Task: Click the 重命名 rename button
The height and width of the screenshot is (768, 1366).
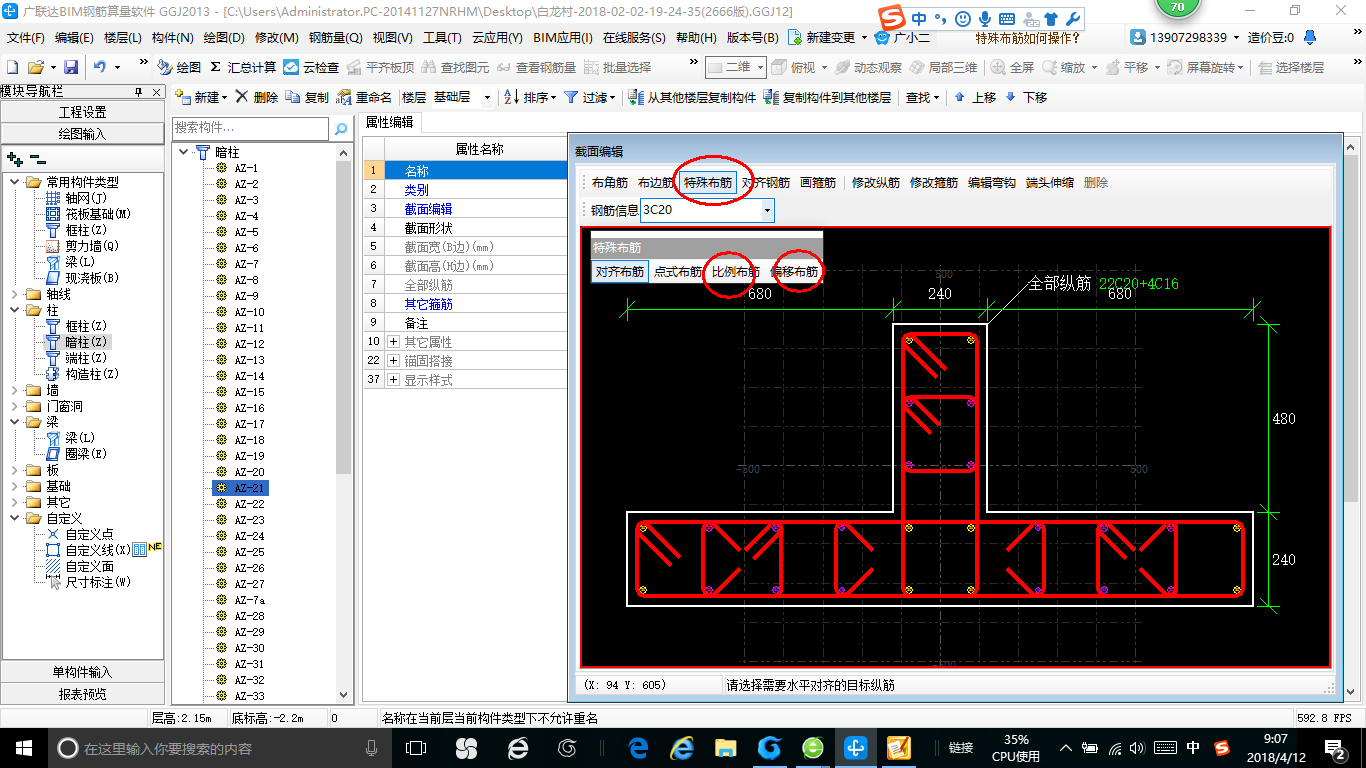Action: click(364, 97)
